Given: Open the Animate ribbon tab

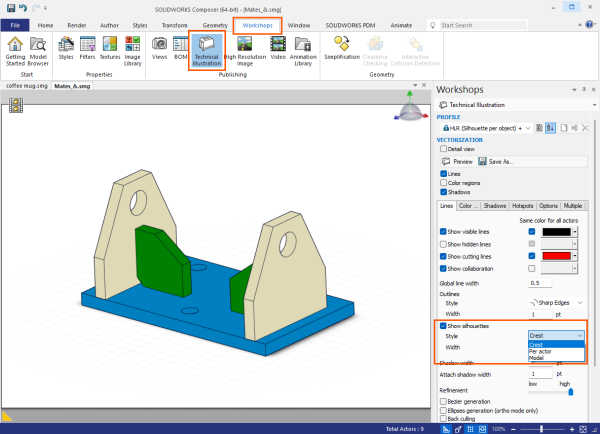Looking at the screenshot, I should (x=401, y=25).
